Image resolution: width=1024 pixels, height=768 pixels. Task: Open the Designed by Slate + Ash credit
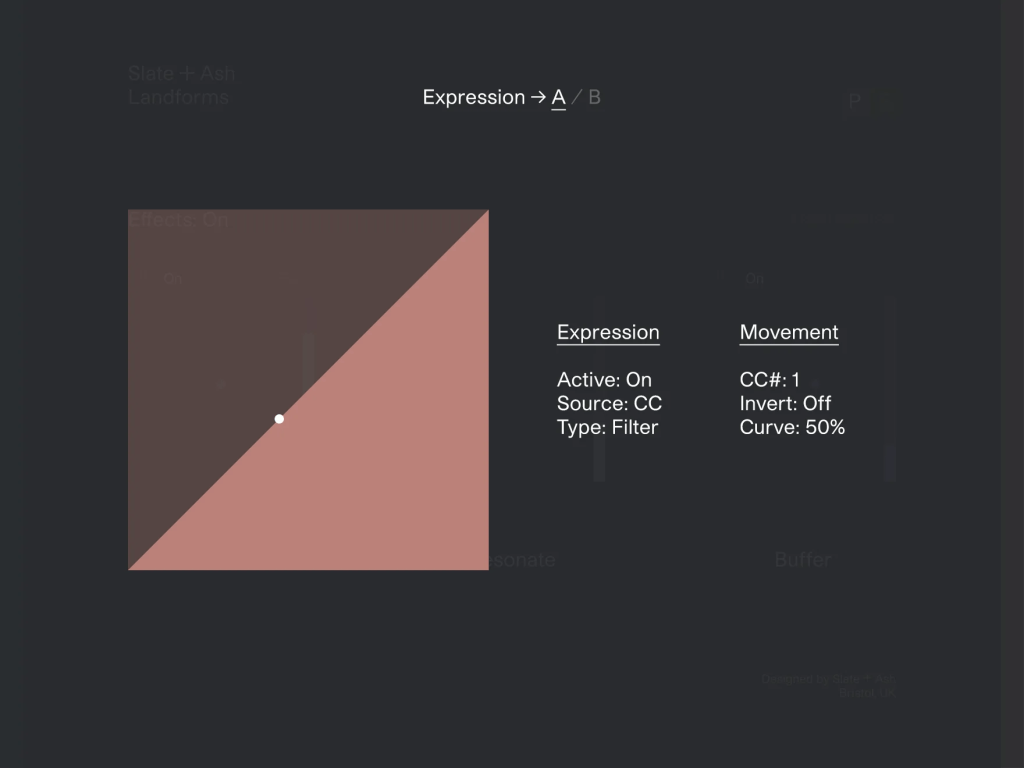828,685
